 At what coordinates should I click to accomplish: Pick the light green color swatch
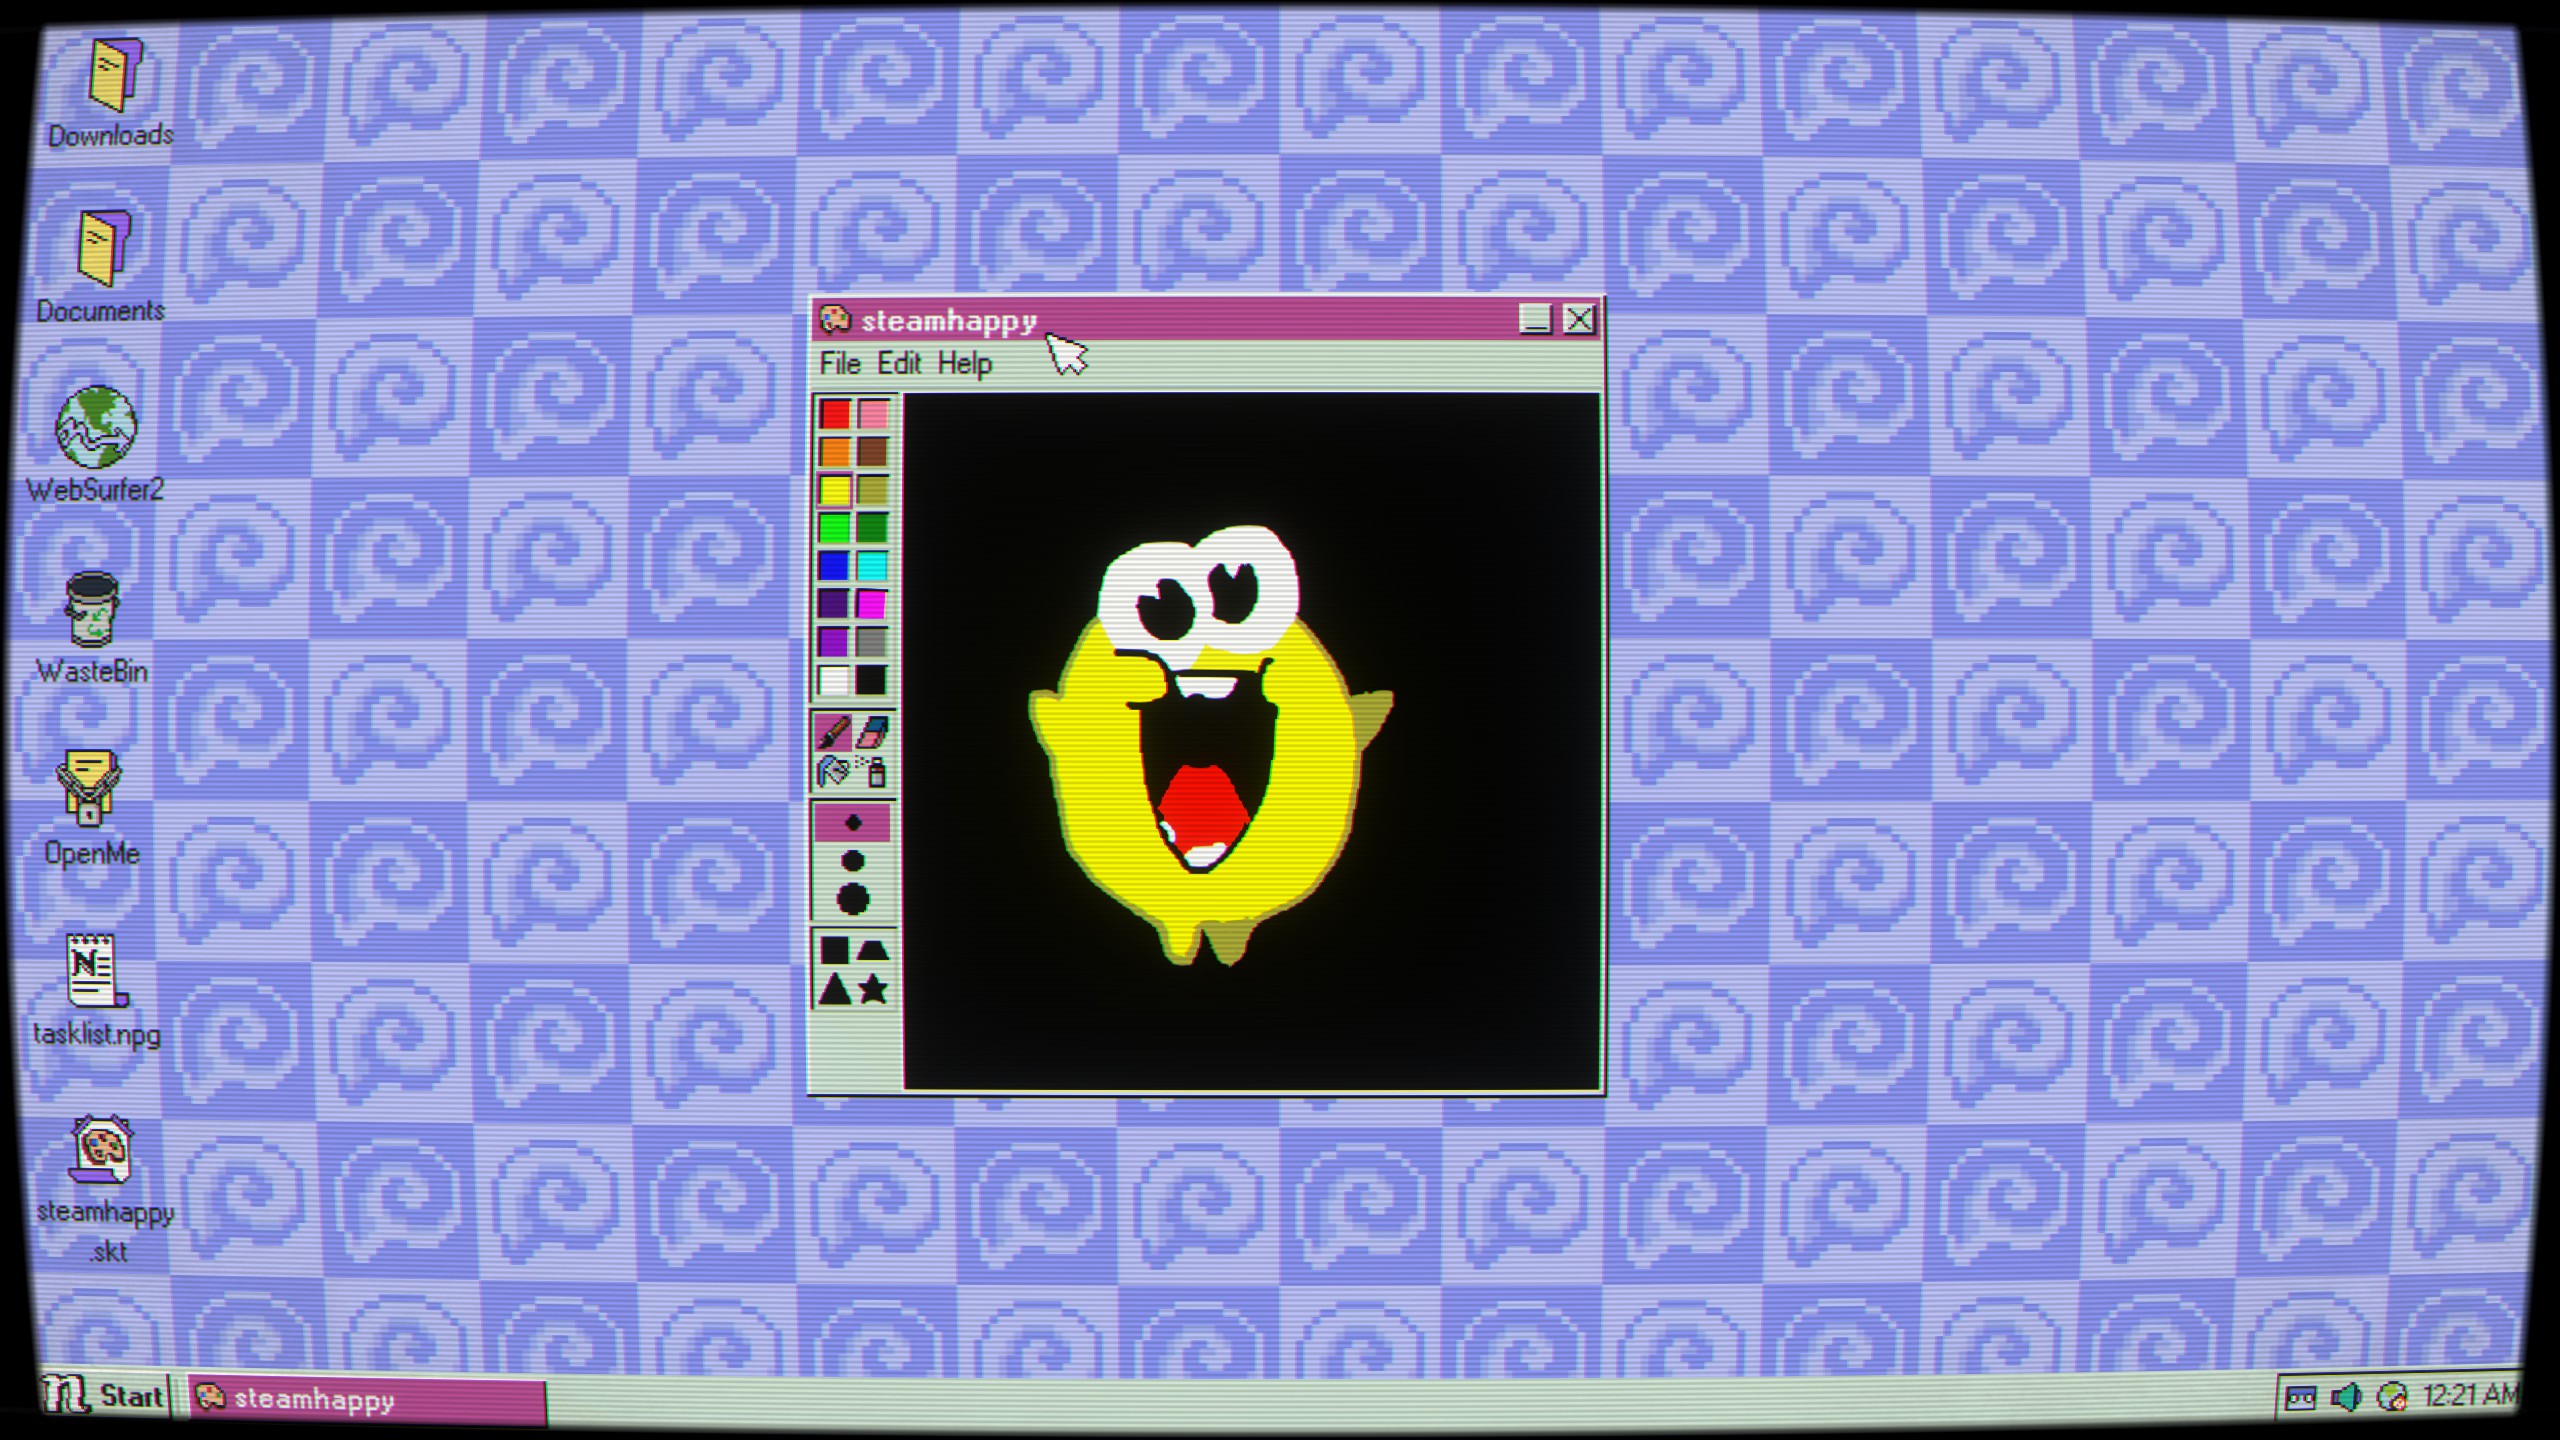pos(834,528)
